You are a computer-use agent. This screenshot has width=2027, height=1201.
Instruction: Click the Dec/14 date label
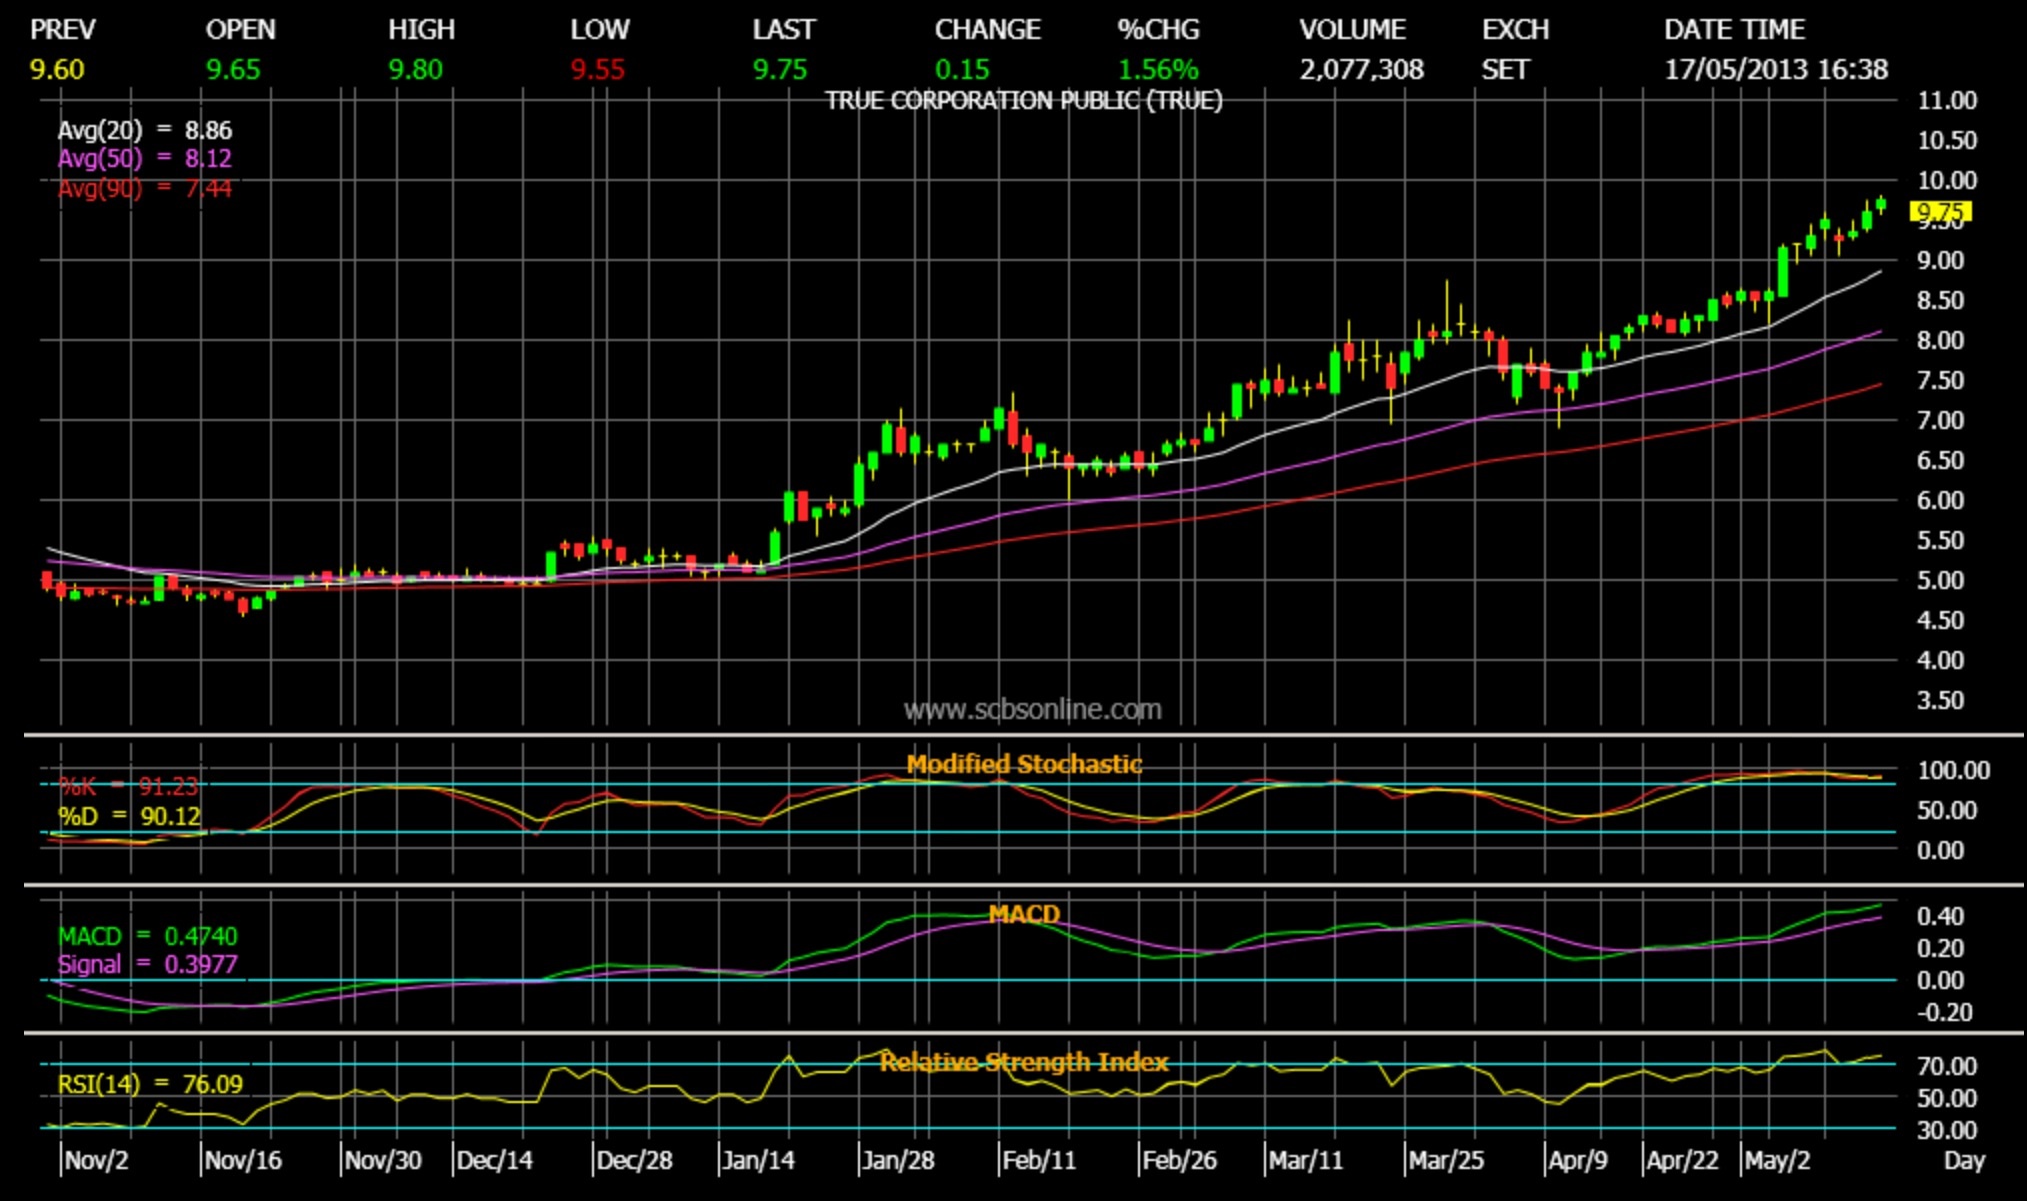click(x=495, y=1161)
